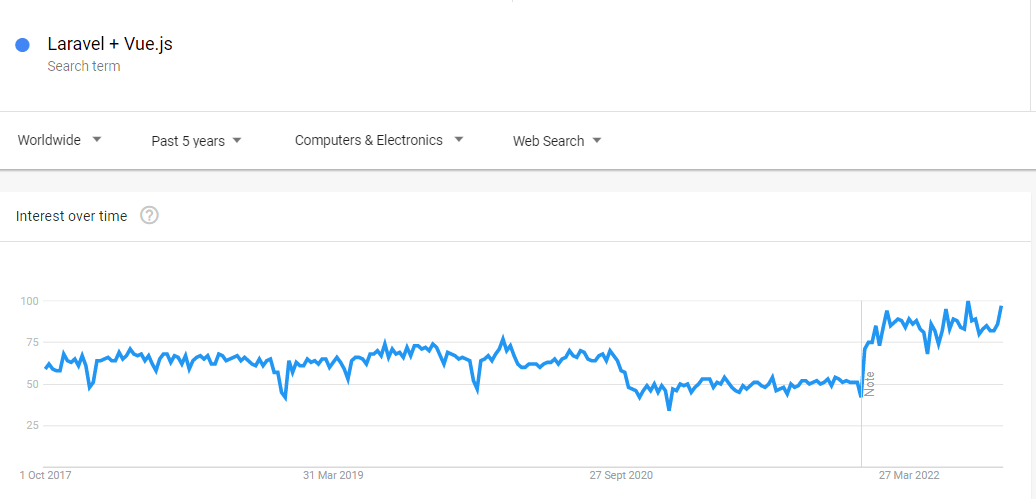The height and width of the screenshot is (499, 1036).
Task: Click the Note marker on the chart
Action: click(x=869, y=383)
